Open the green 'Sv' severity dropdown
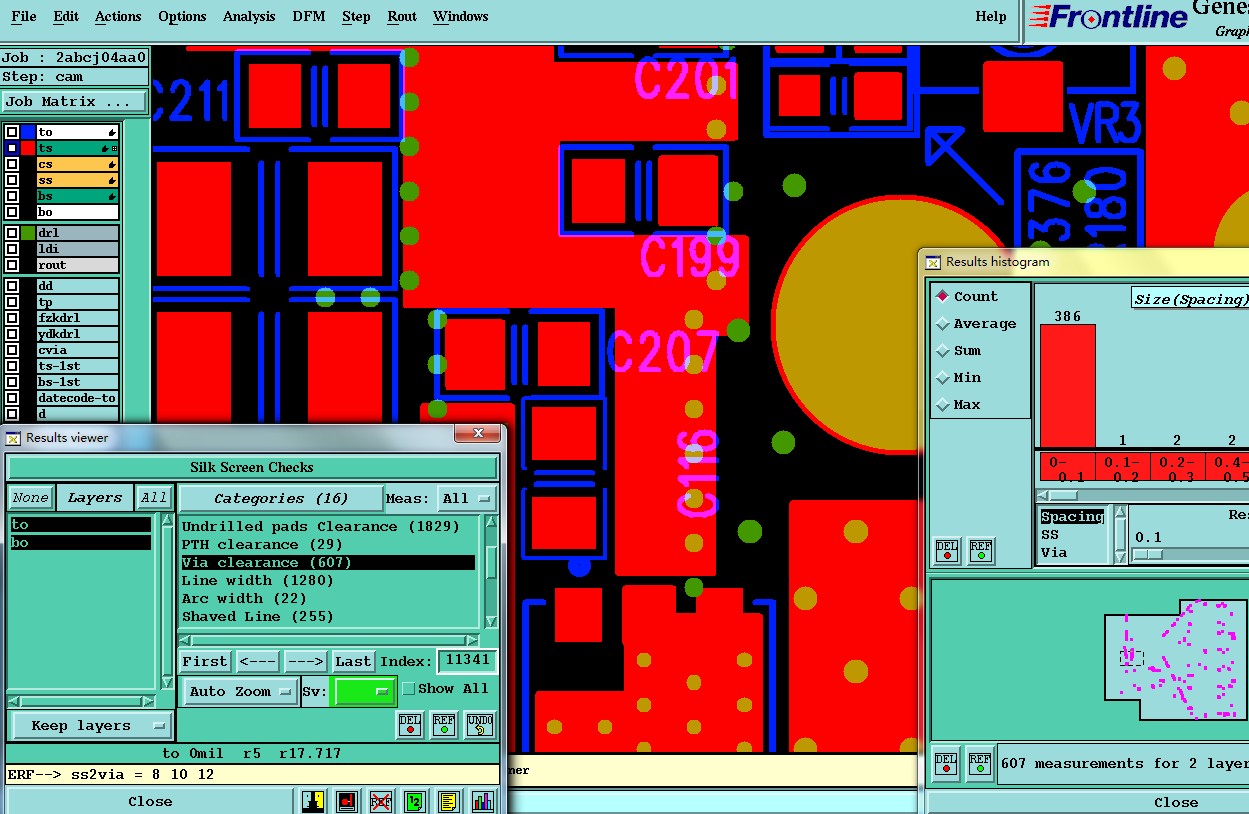This screenshot has height=814, width=1249. [x=365, y=691]
